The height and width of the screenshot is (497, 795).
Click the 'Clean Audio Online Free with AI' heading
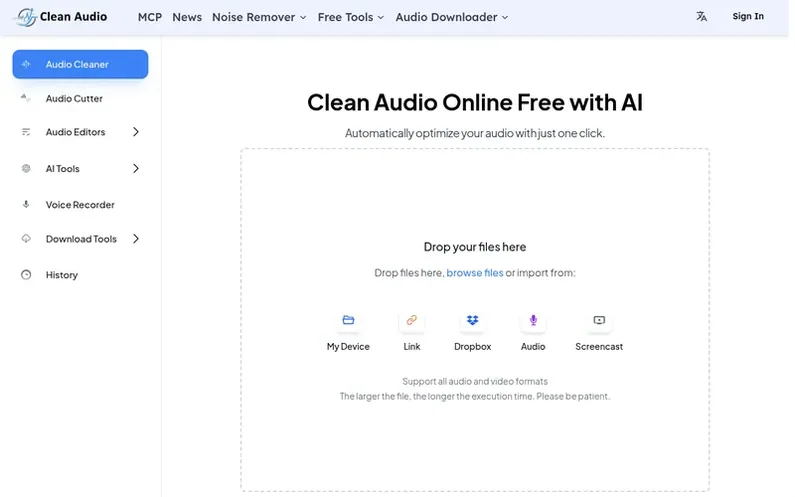pyautogui.click(x=475, y=102)
